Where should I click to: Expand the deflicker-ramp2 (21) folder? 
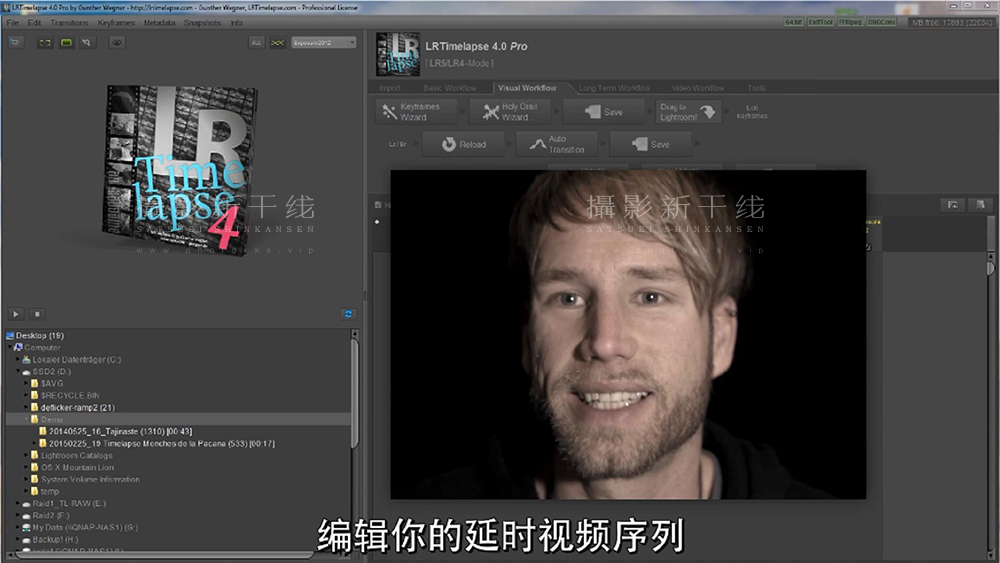coord(26,407)
